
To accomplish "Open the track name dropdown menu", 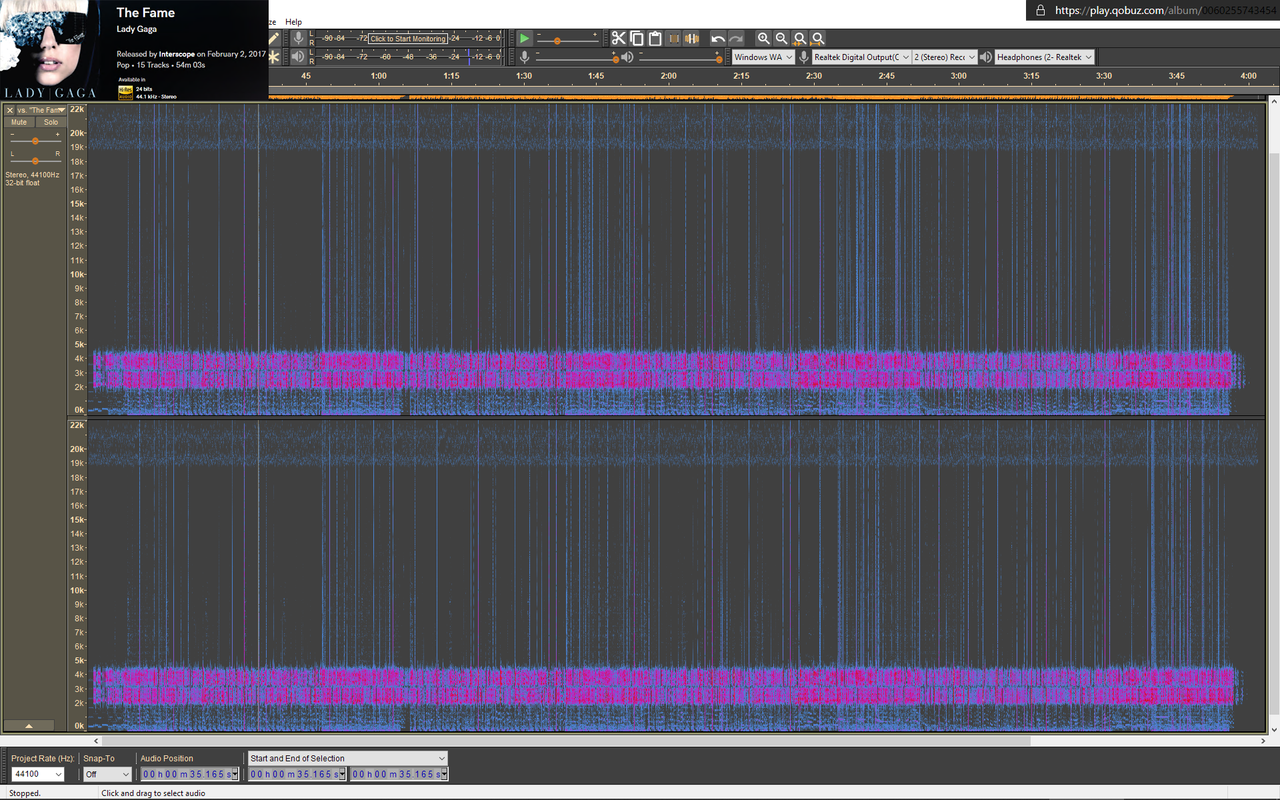I will pos(41,110).
